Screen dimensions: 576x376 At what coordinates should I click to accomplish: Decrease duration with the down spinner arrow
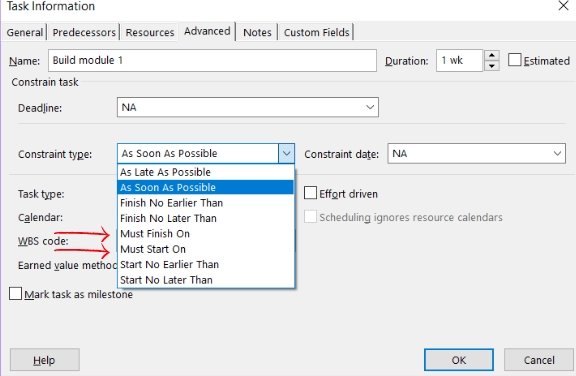tap(492, 66)
